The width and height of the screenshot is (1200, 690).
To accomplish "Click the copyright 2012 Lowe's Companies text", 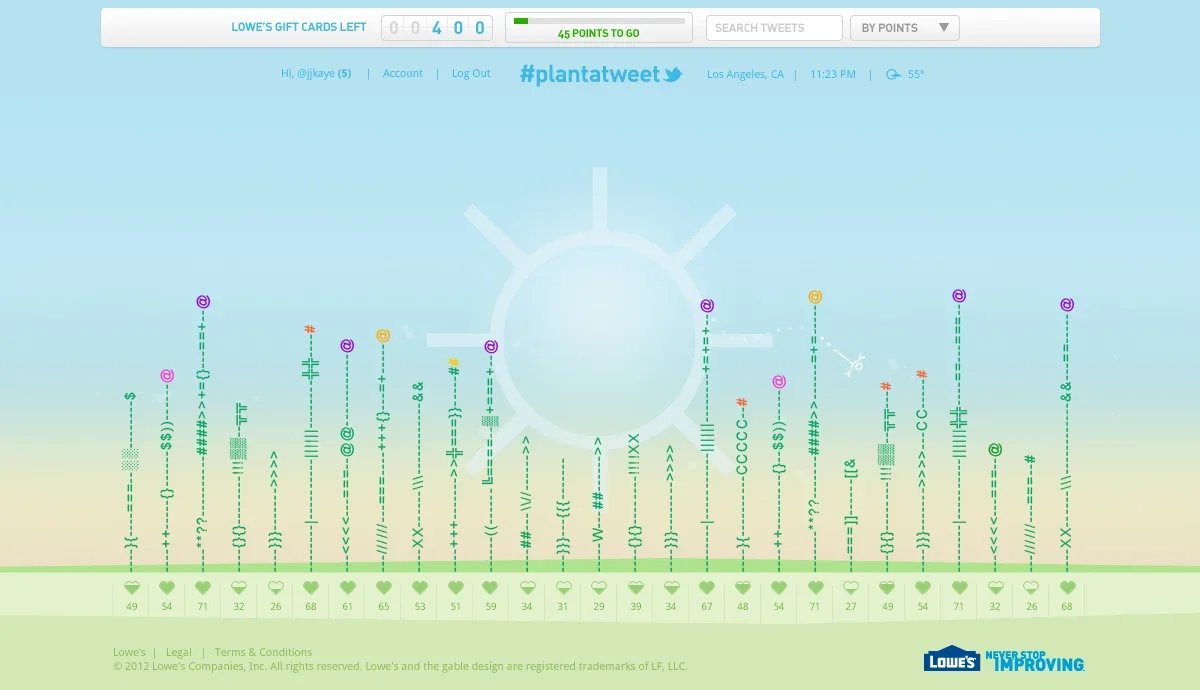I will (x=400, y=666).
